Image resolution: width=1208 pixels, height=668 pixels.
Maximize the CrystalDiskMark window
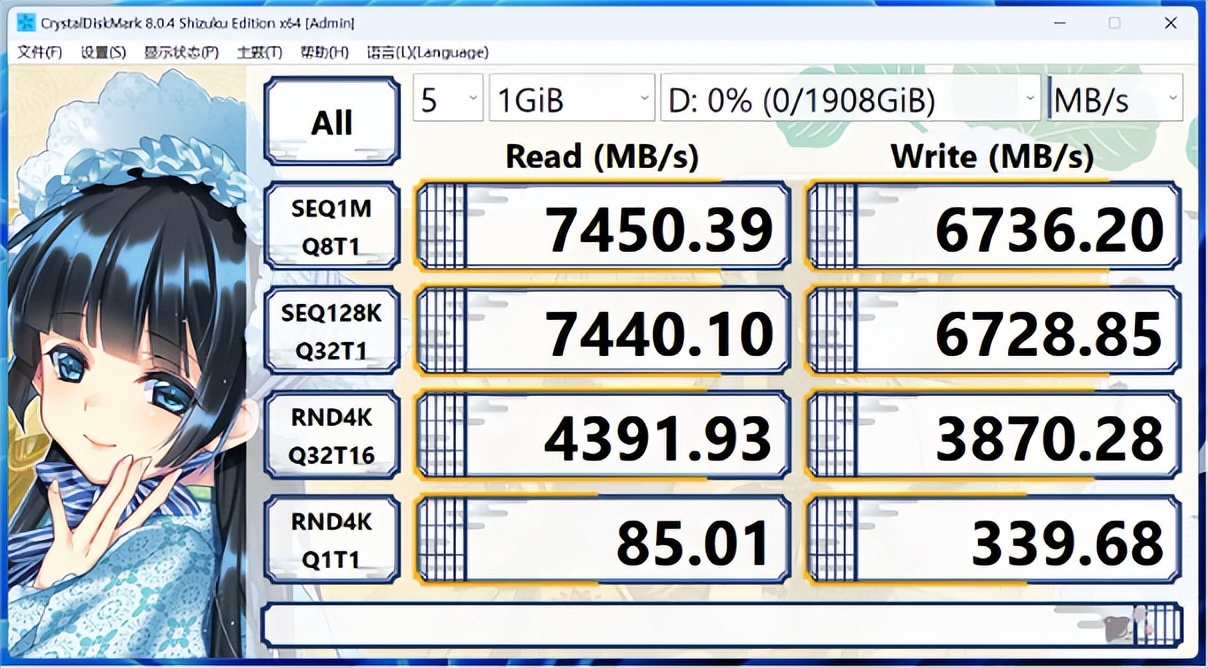coord(1114,23)
